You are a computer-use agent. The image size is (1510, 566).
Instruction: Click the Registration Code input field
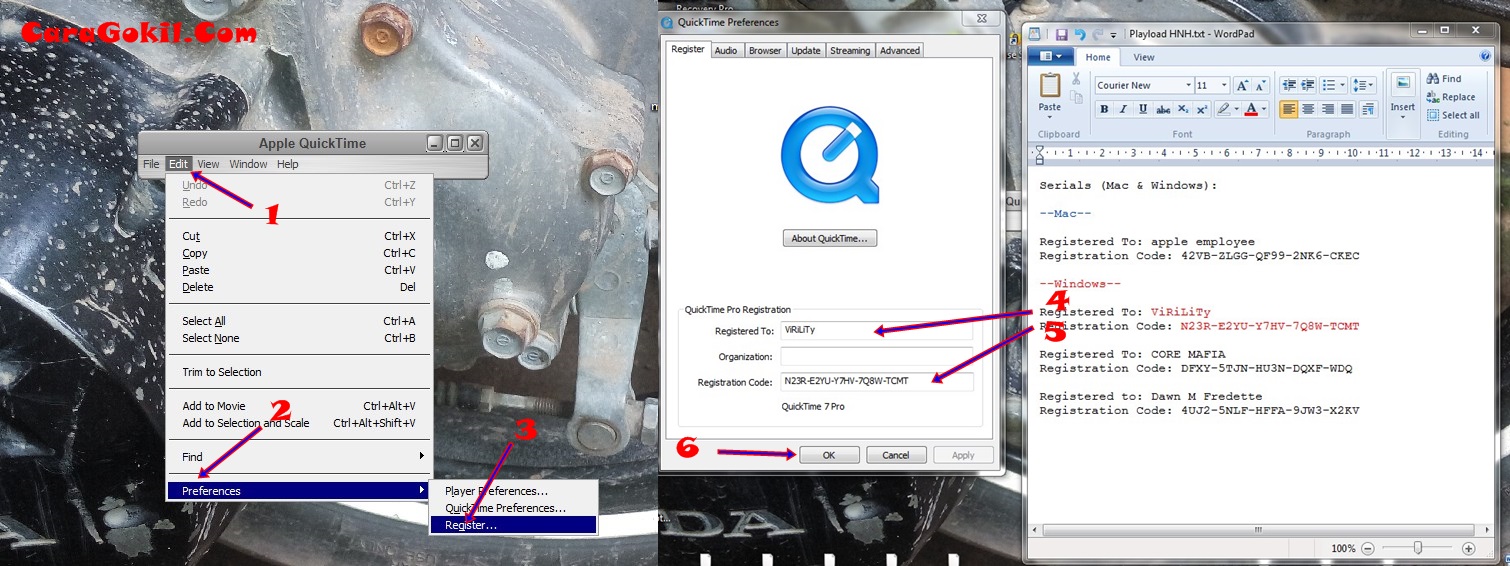coord(877,382)
